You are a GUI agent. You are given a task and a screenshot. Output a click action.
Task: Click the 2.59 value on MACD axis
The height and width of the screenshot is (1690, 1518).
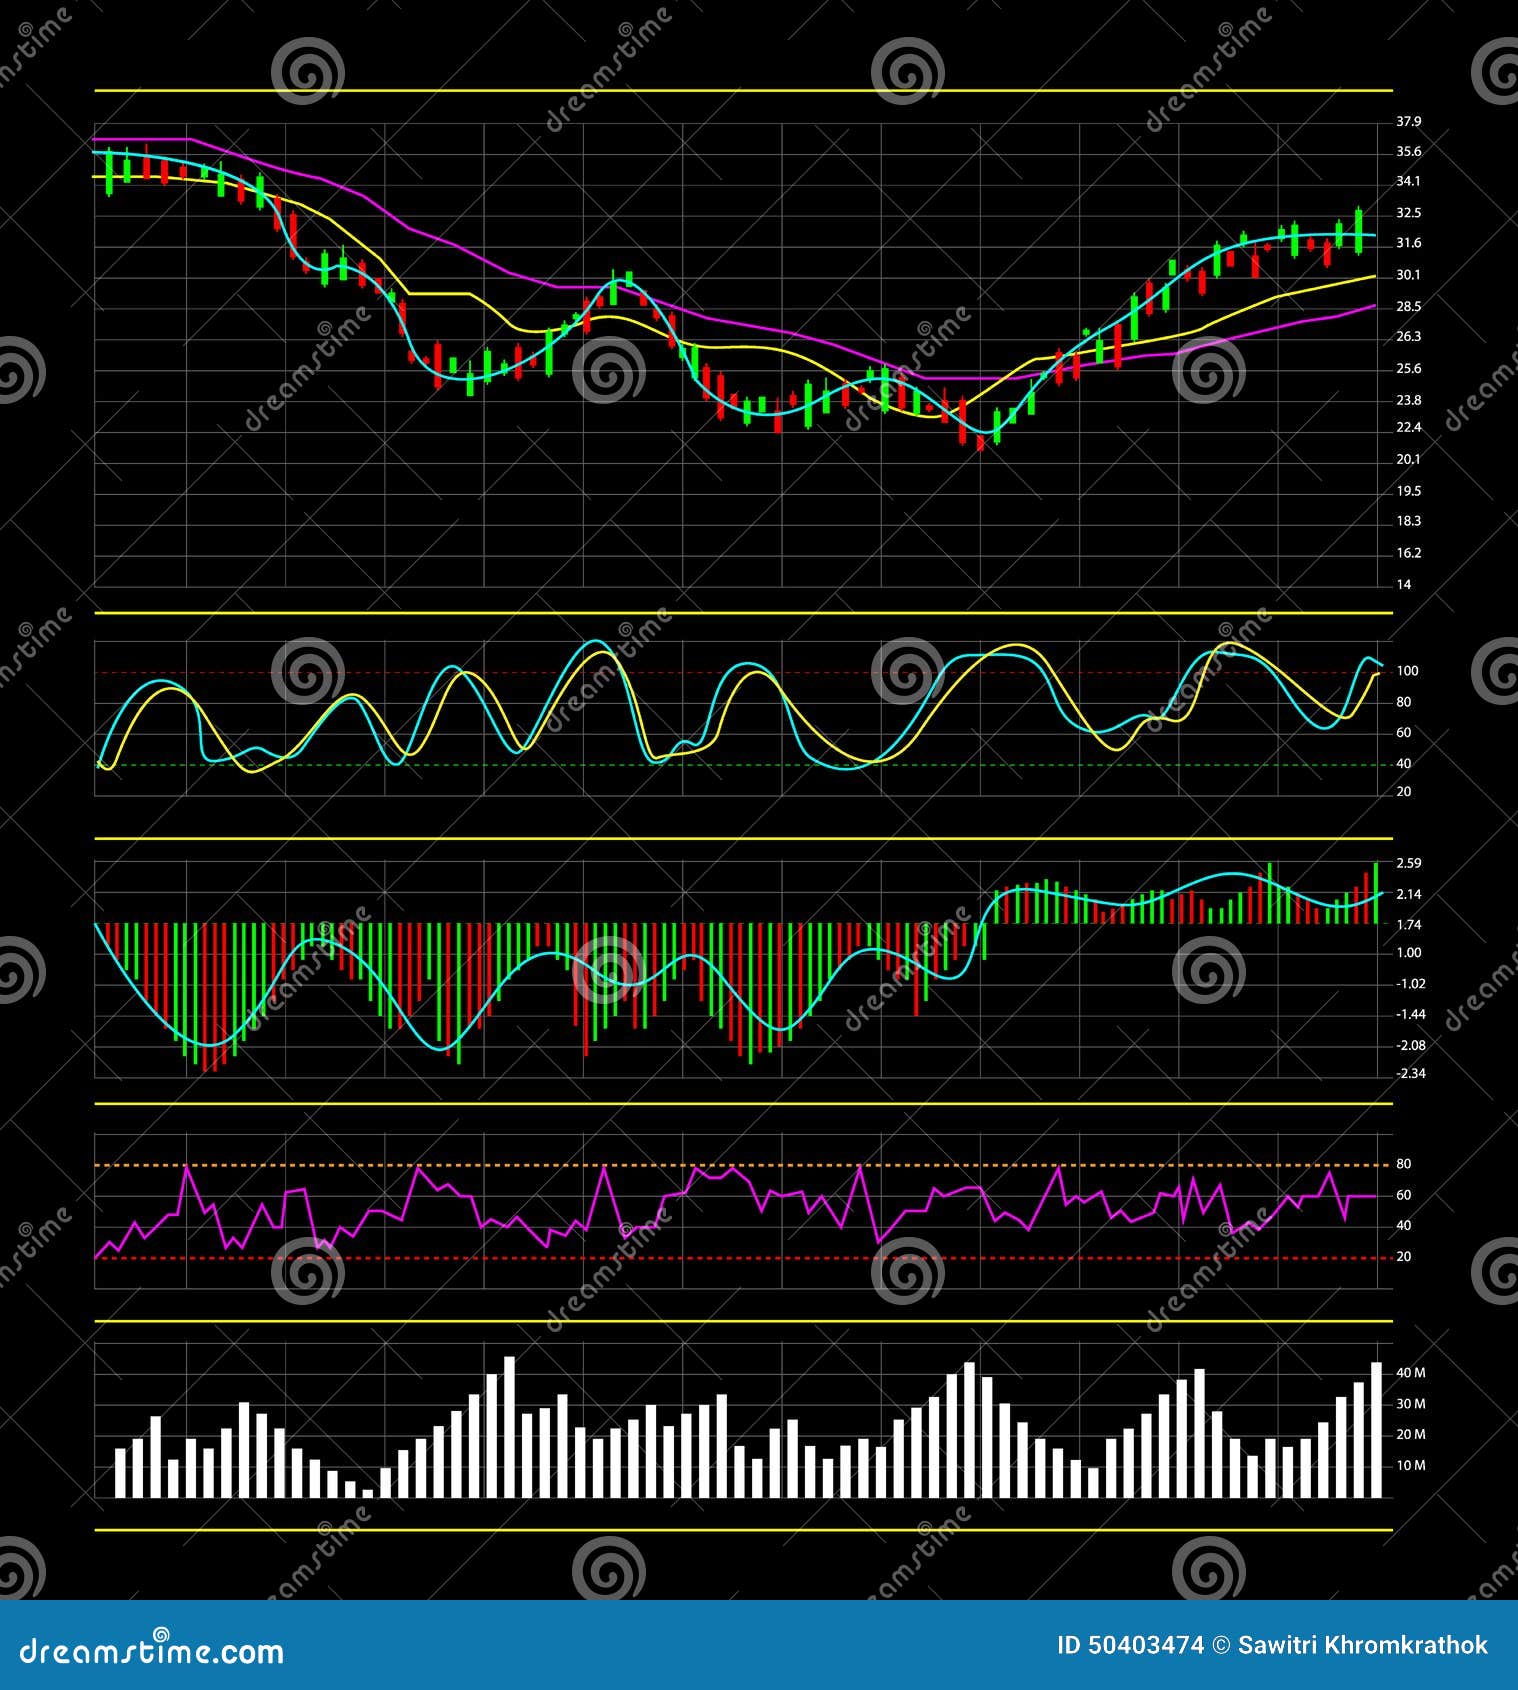tap(1408, 863)
